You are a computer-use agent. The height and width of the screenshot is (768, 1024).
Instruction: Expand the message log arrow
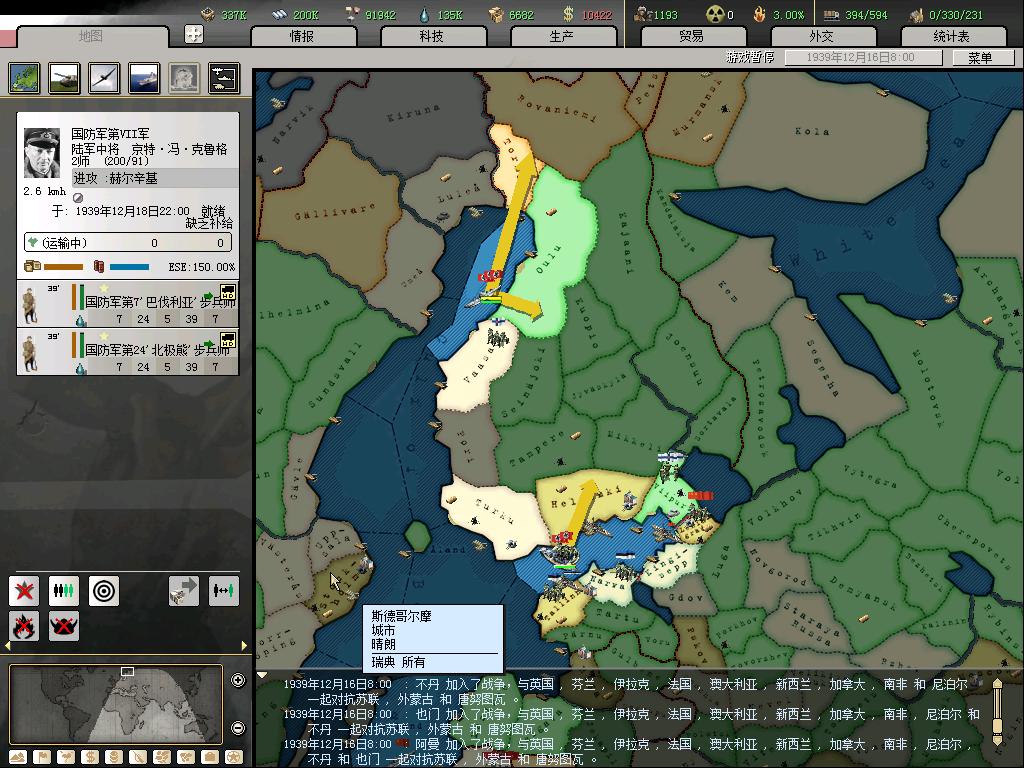point(263,675)
